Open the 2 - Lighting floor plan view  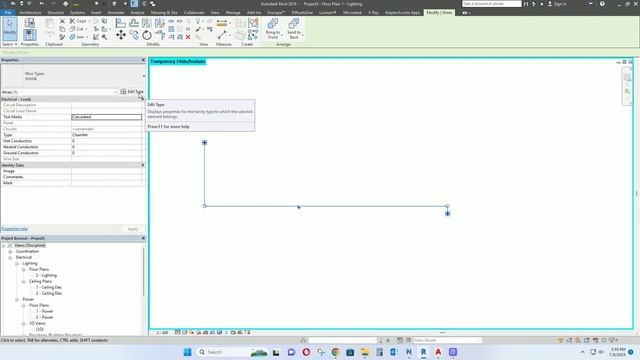[46, 276]
